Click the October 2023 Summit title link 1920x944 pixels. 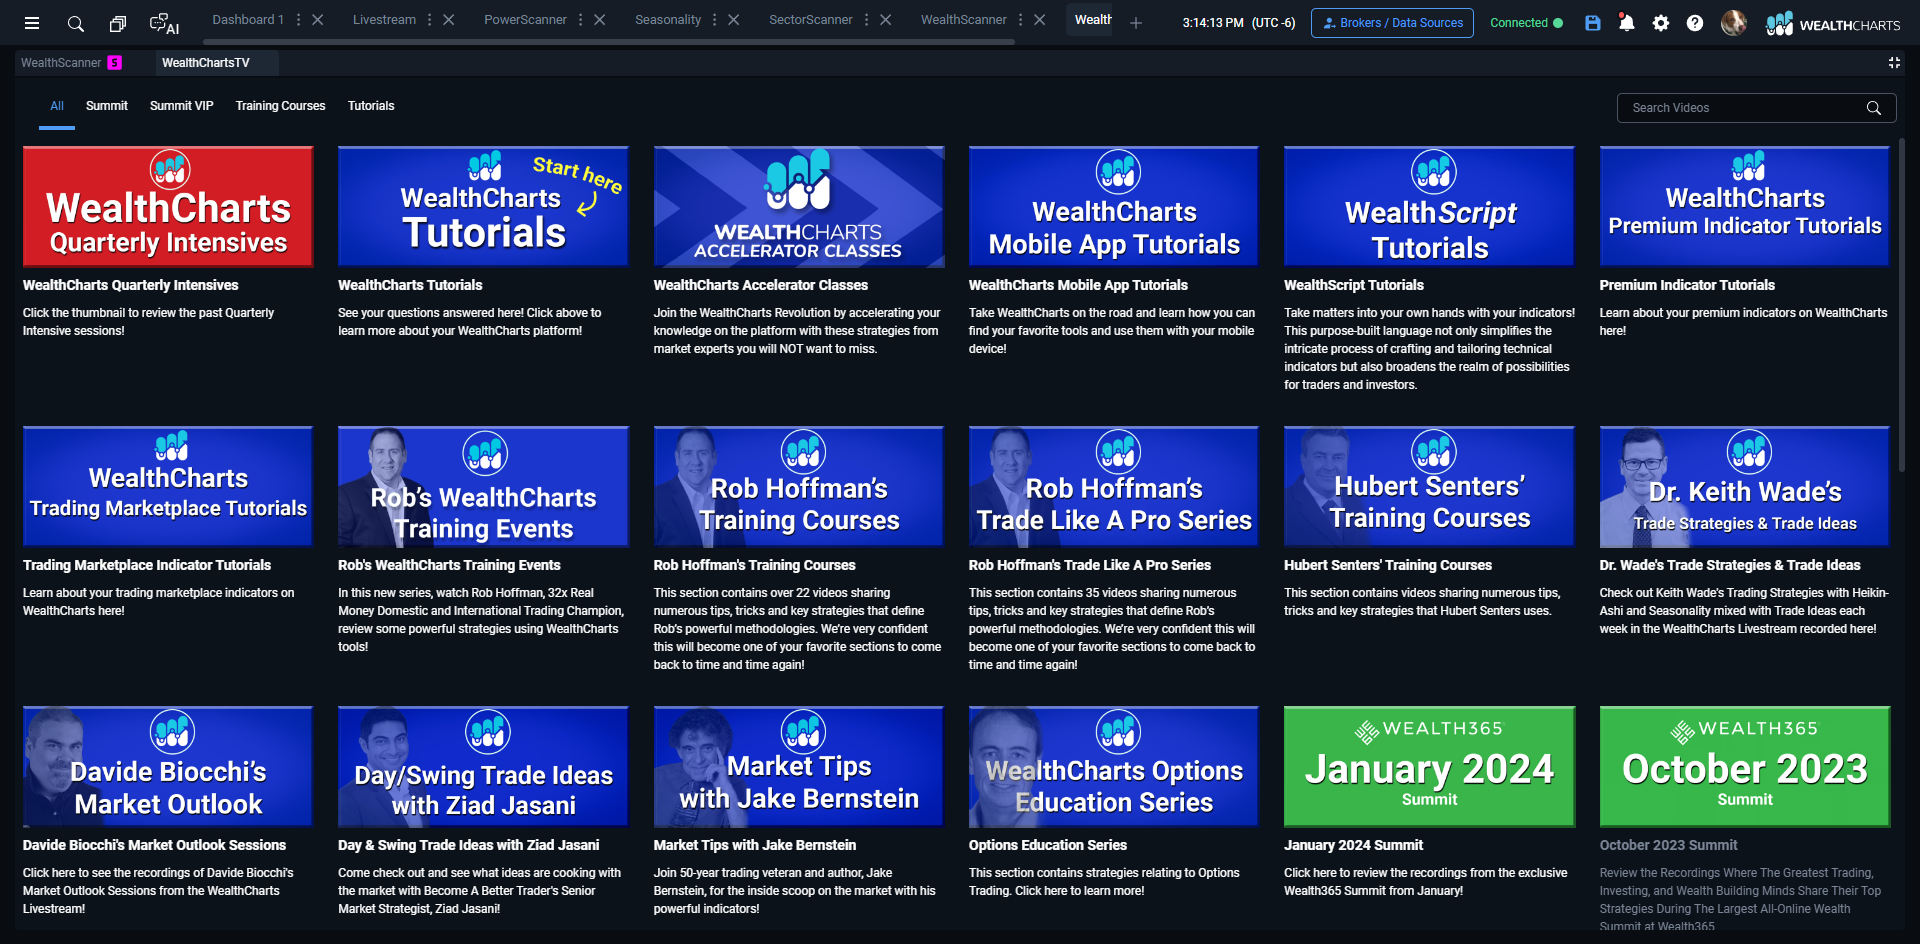click(x=1668, y=845)
